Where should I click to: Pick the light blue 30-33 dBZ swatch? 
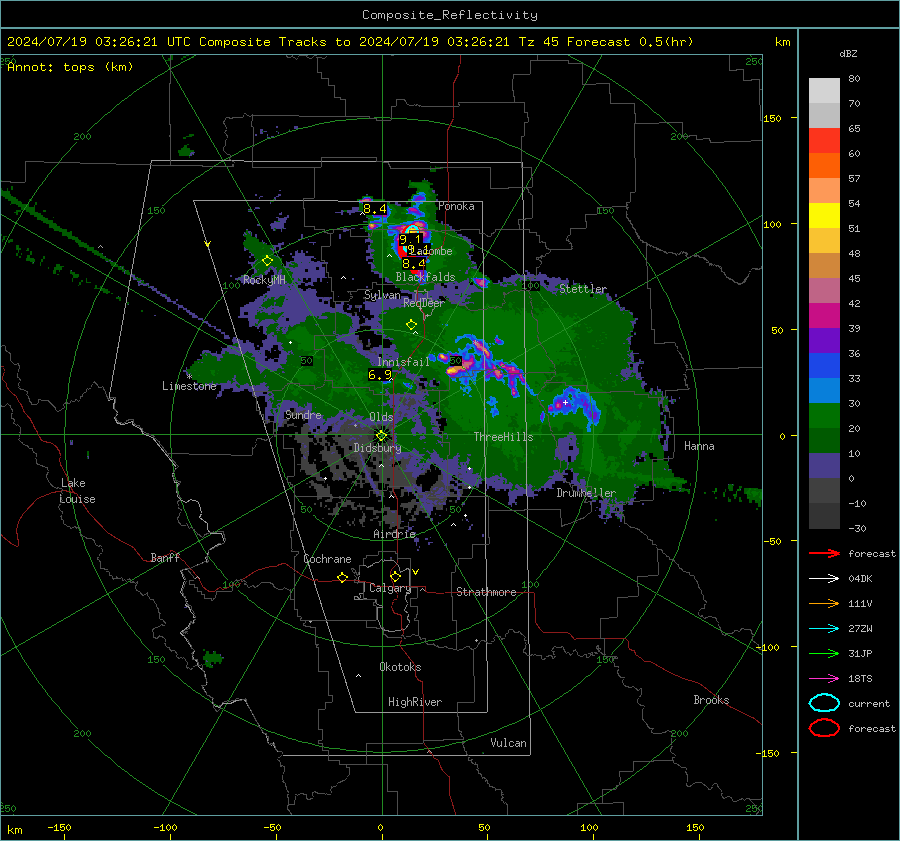pyautogui.click(x=824, y=391)
